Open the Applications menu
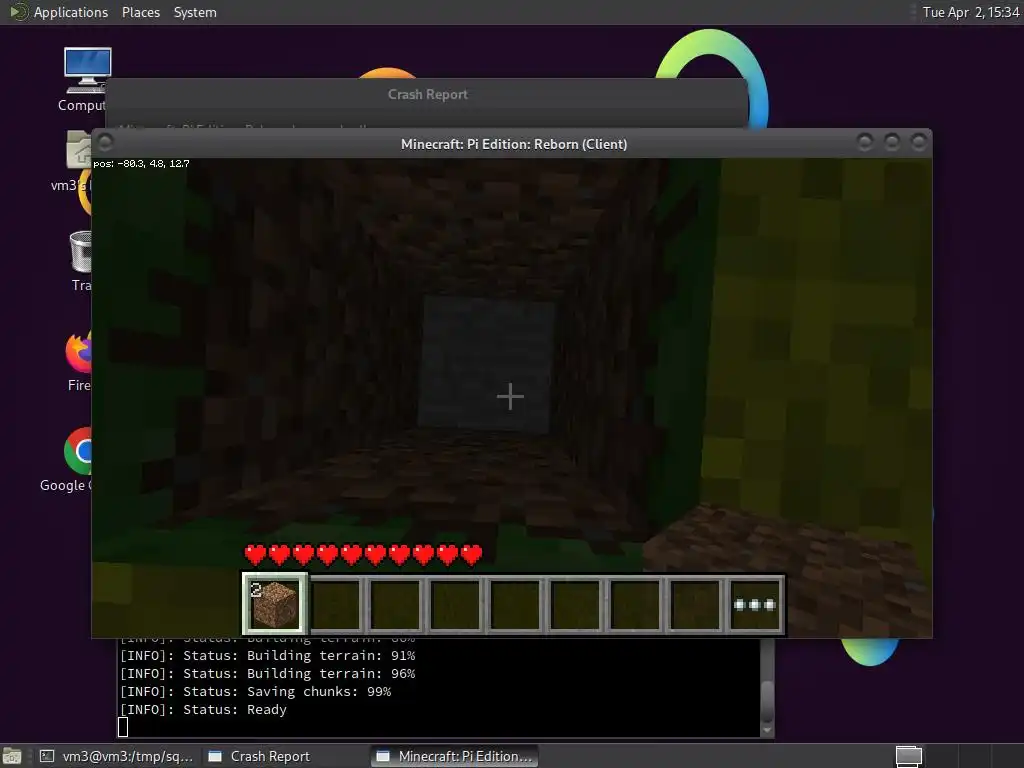Viewport: 1024px width, 768px height. coord(71,12)
